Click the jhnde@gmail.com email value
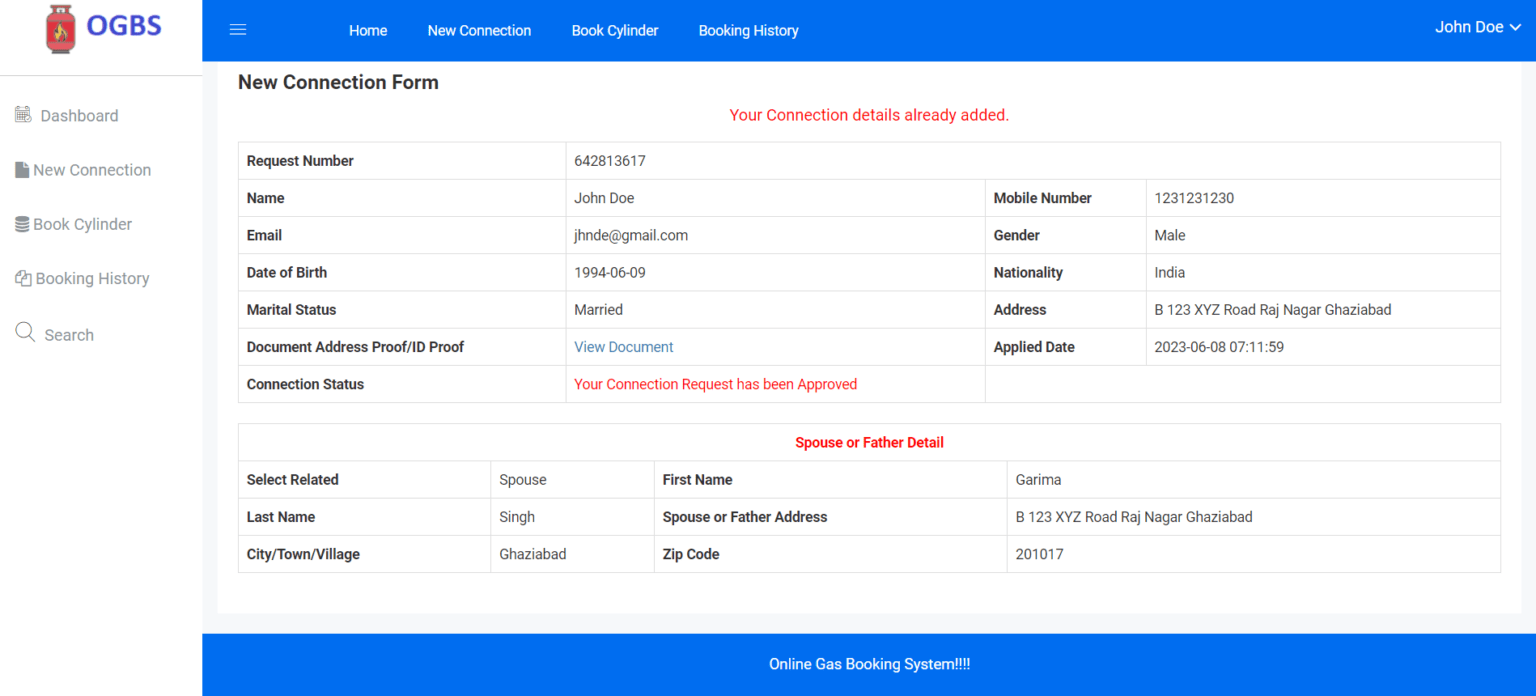This screenshot has width=1536, height=696. click(630, 235)
